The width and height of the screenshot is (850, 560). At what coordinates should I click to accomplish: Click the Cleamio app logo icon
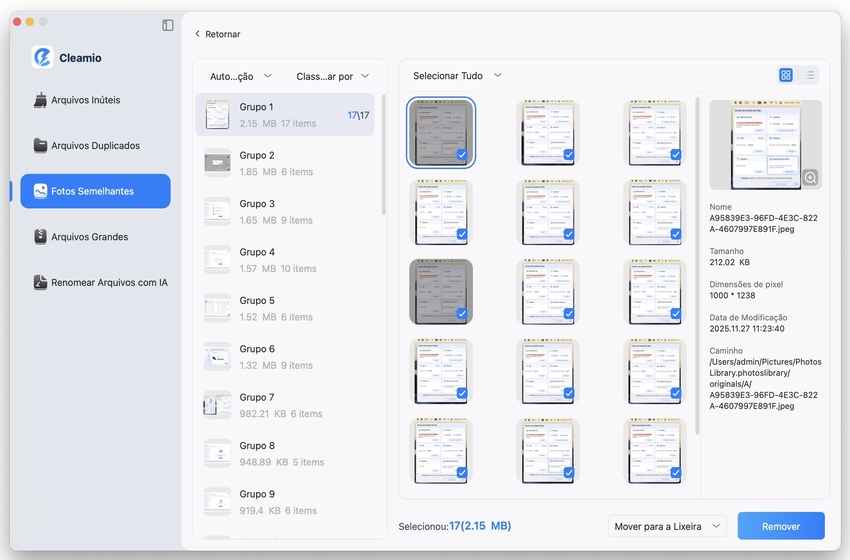[x=42, y=57]
